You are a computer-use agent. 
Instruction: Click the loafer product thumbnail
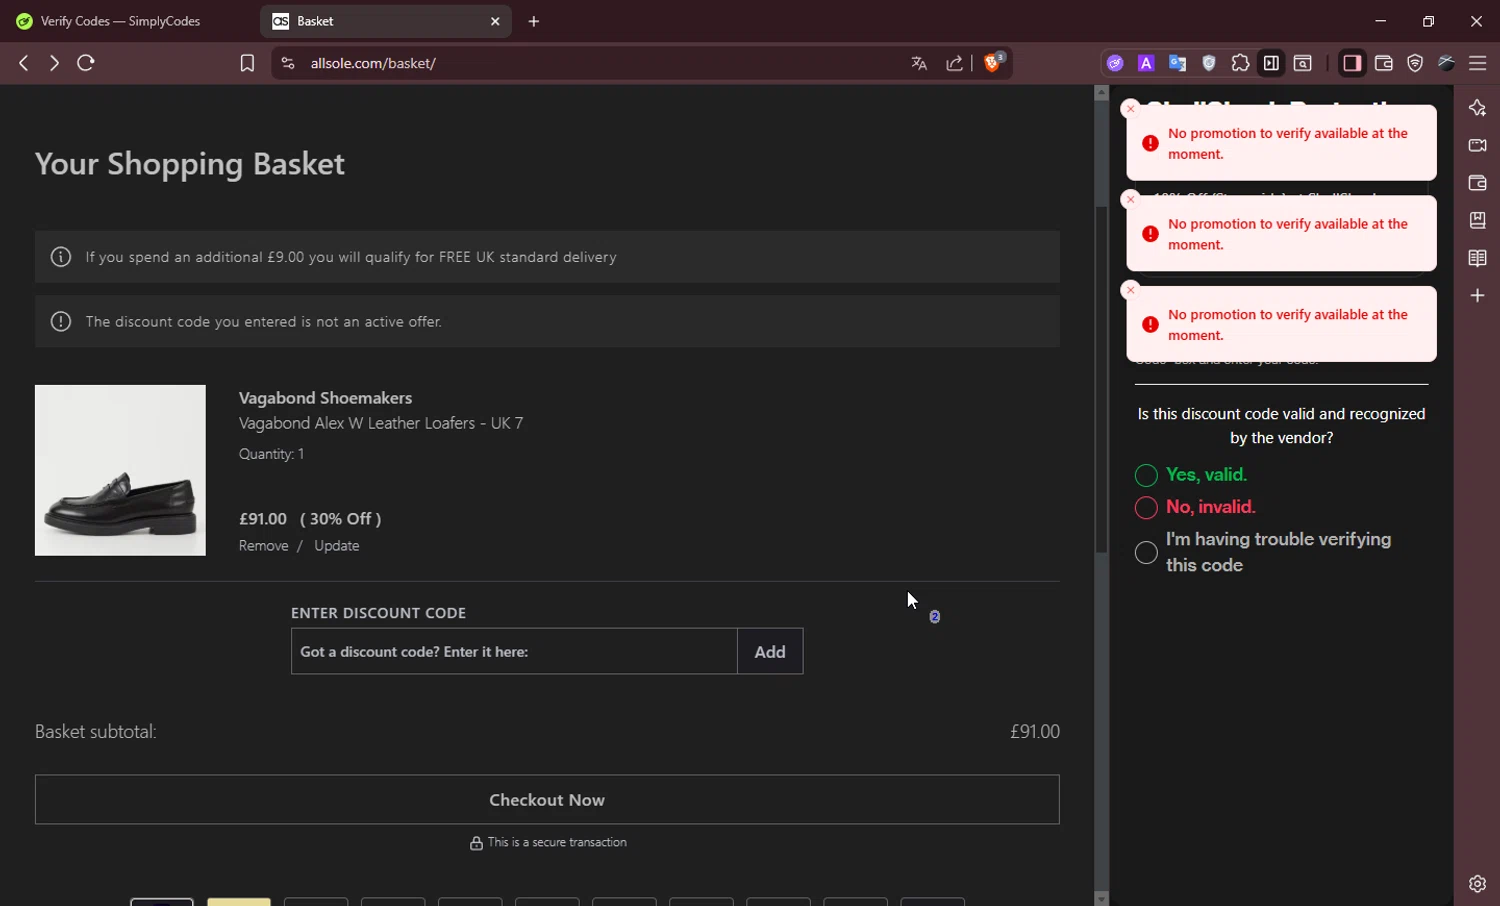point(120,470)
